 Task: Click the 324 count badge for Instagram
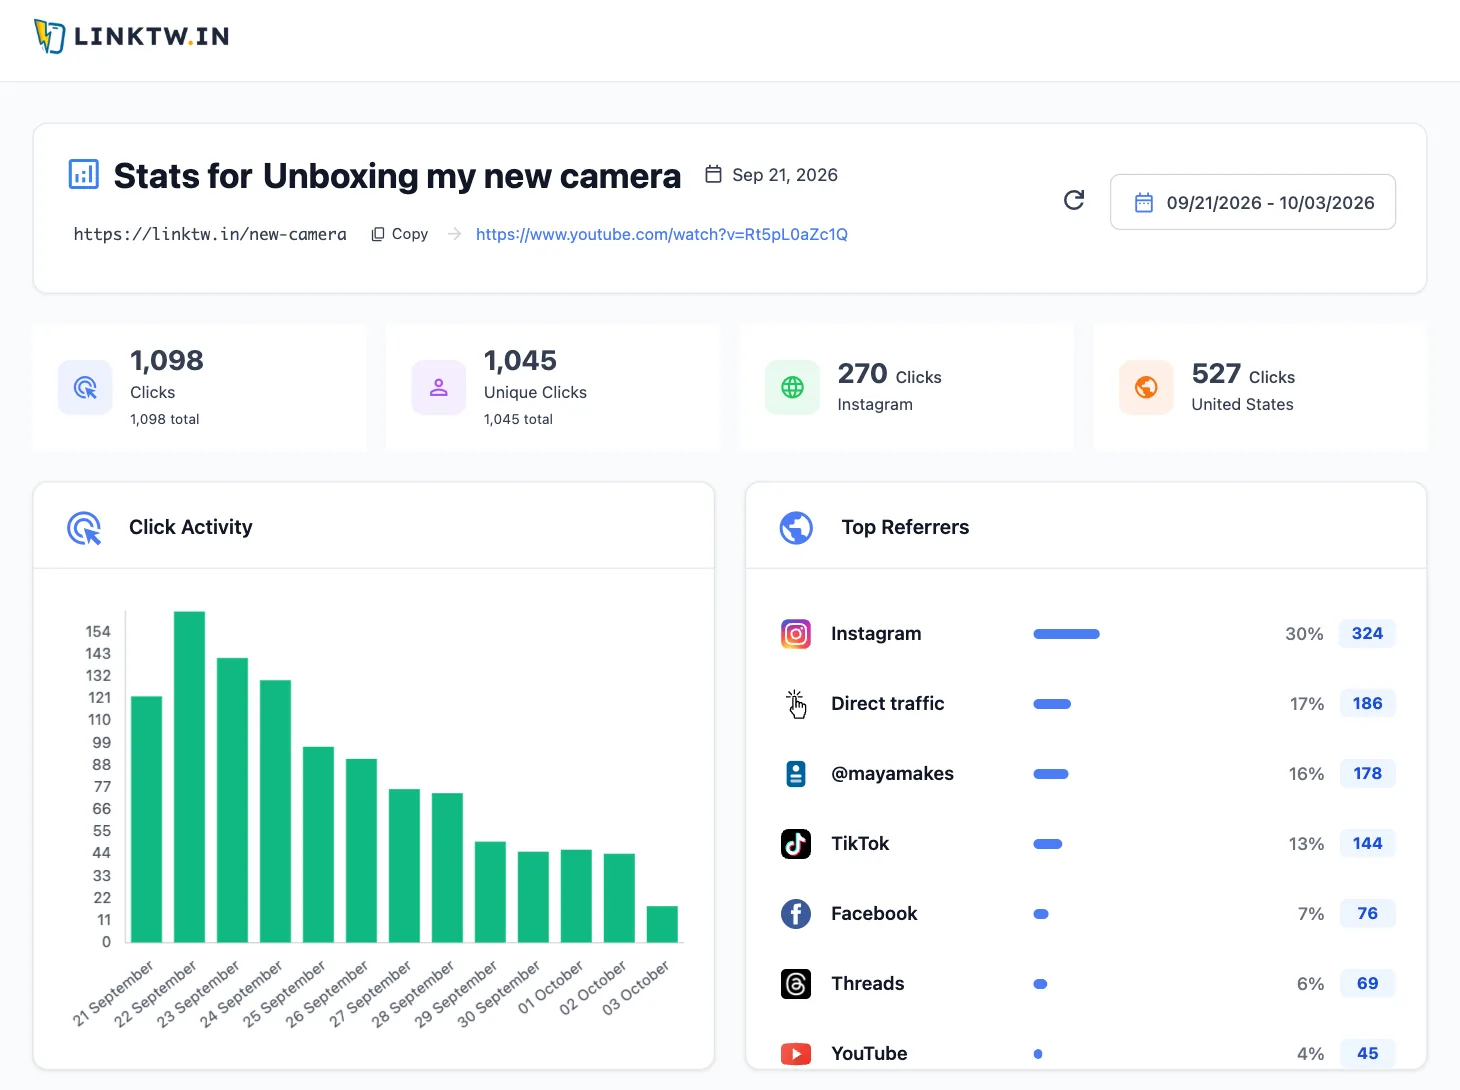[x=1367, y=633]
